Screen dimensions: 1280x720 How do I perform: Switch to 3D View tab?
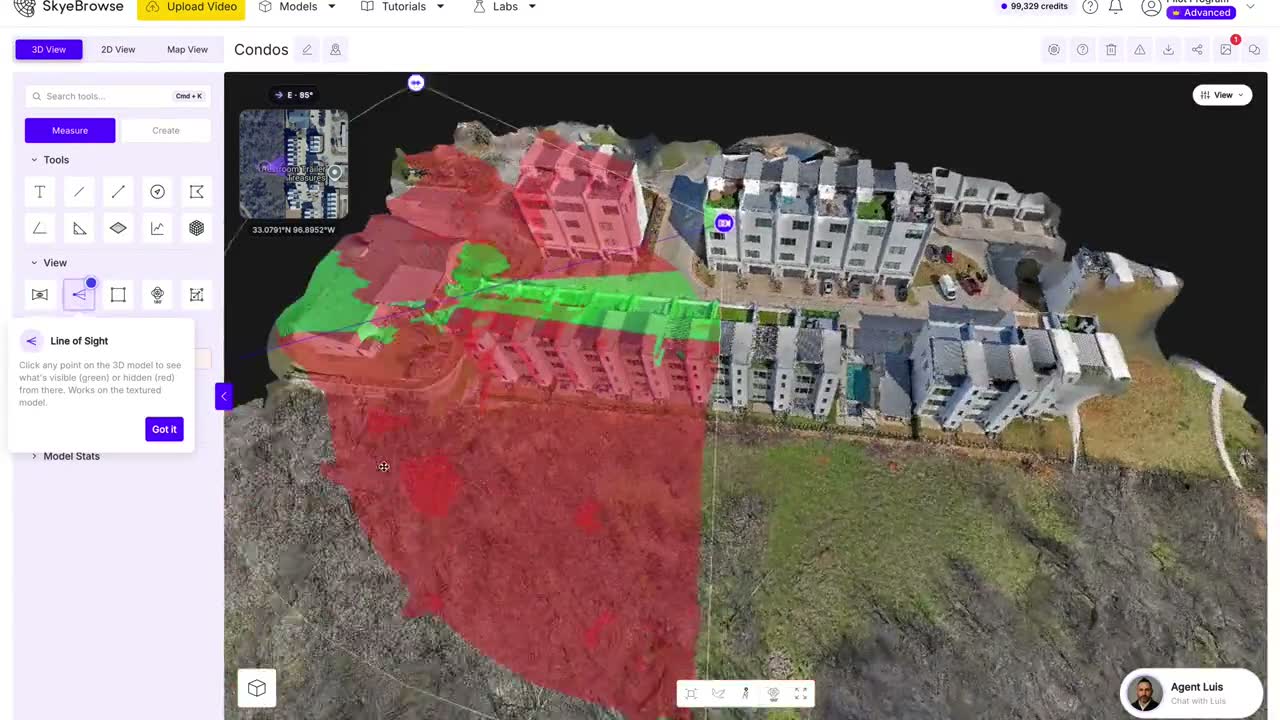(x=49, y=50)
